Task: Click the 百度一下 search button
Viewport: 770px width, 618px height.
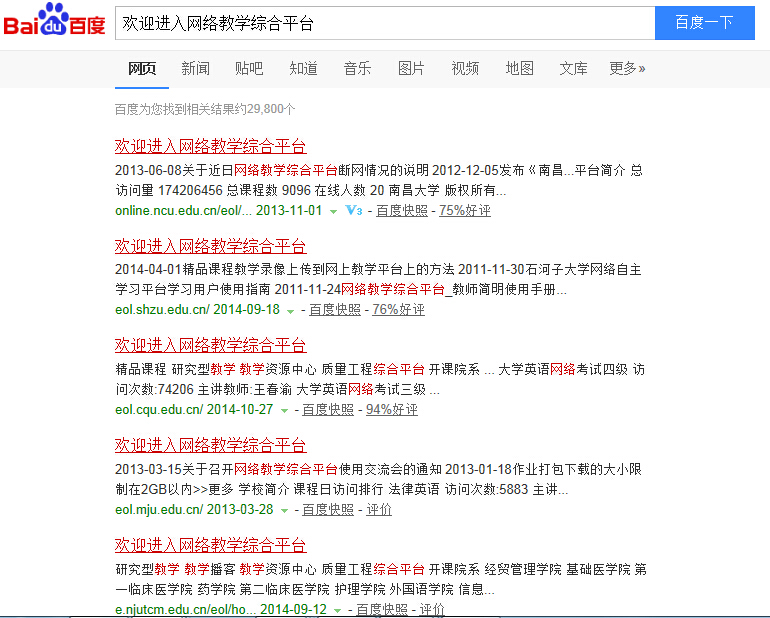Action: pos(705,23)
